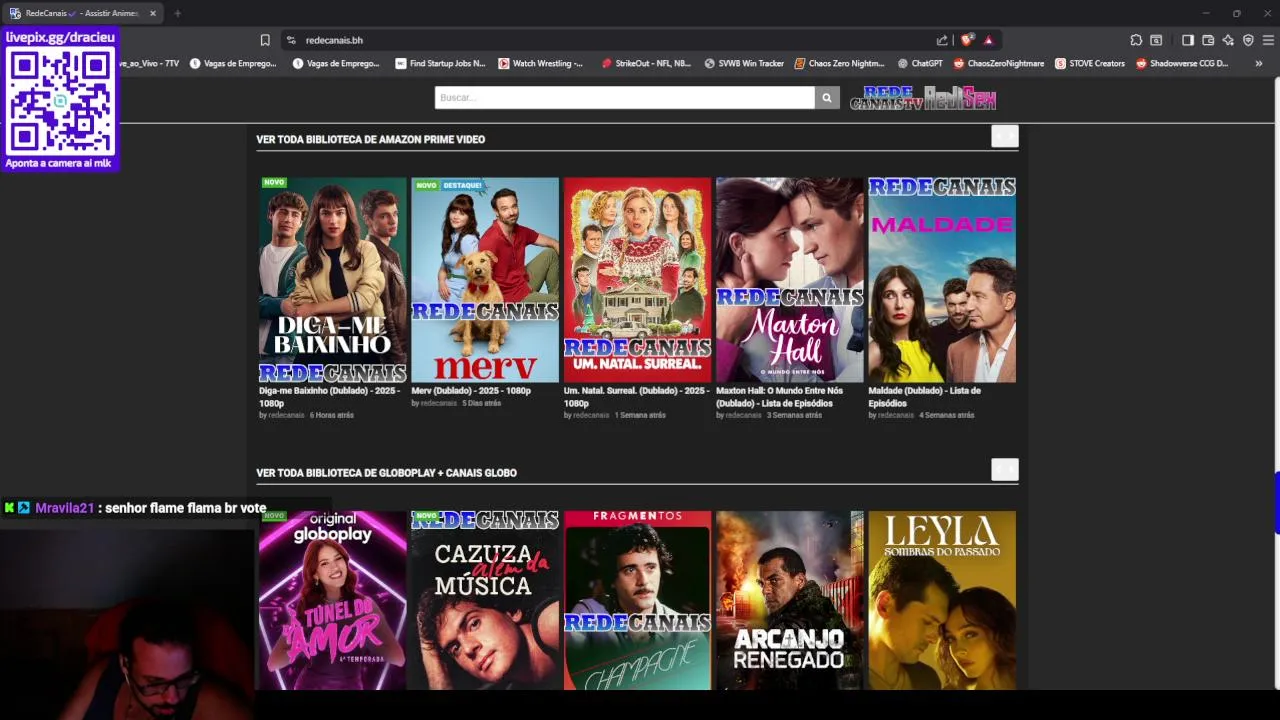Click title Diga-me Baixinho (Dublado) - 2025
Screen dimensions: 1280x720
click(x=330, y=397)
